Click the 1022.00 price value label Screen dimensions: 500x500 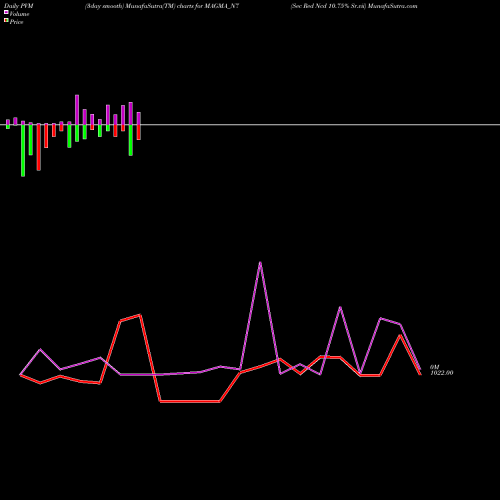coord(442,373)
